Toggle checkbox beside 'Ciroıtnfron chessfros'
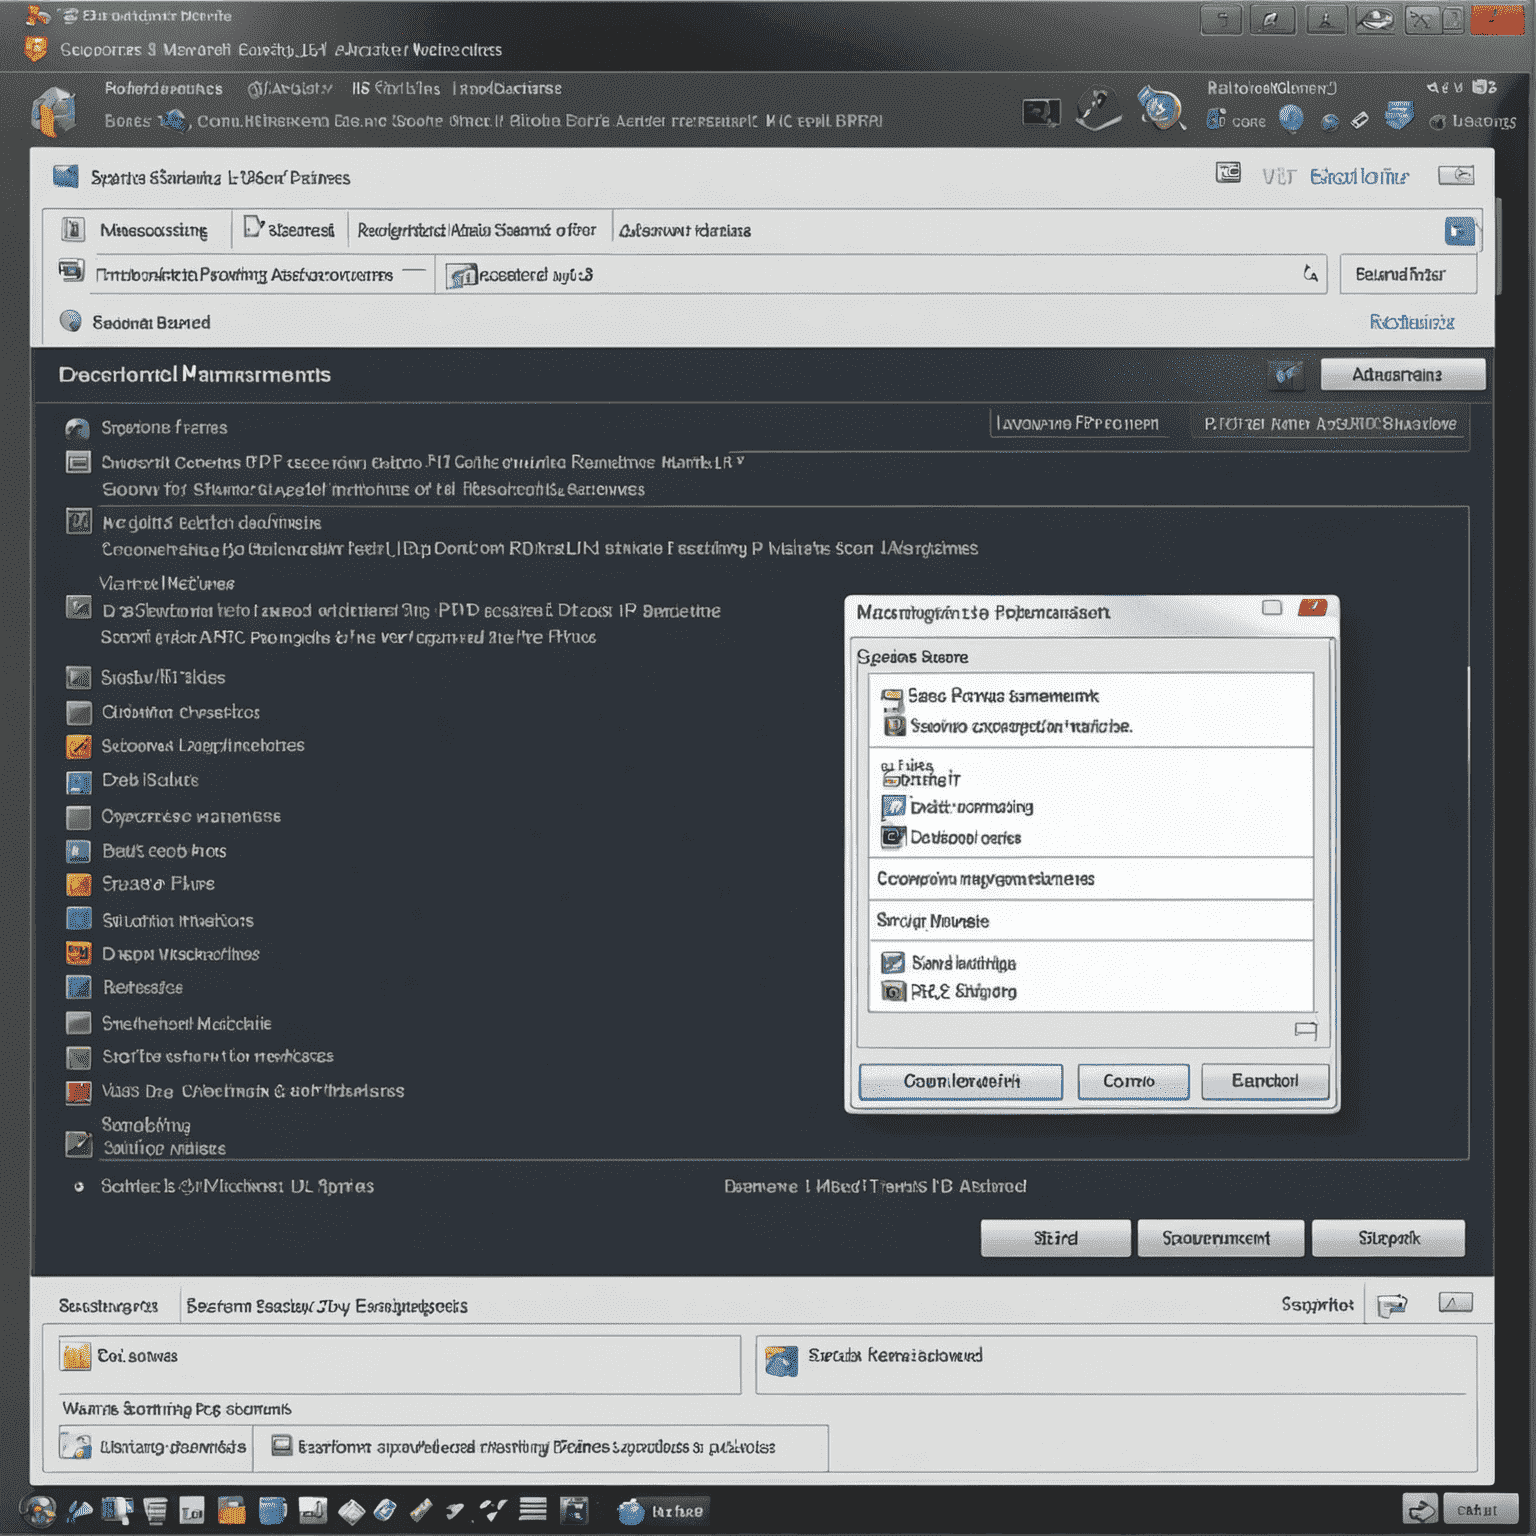The image size is (1536, 1536). (x=78, y=713)
